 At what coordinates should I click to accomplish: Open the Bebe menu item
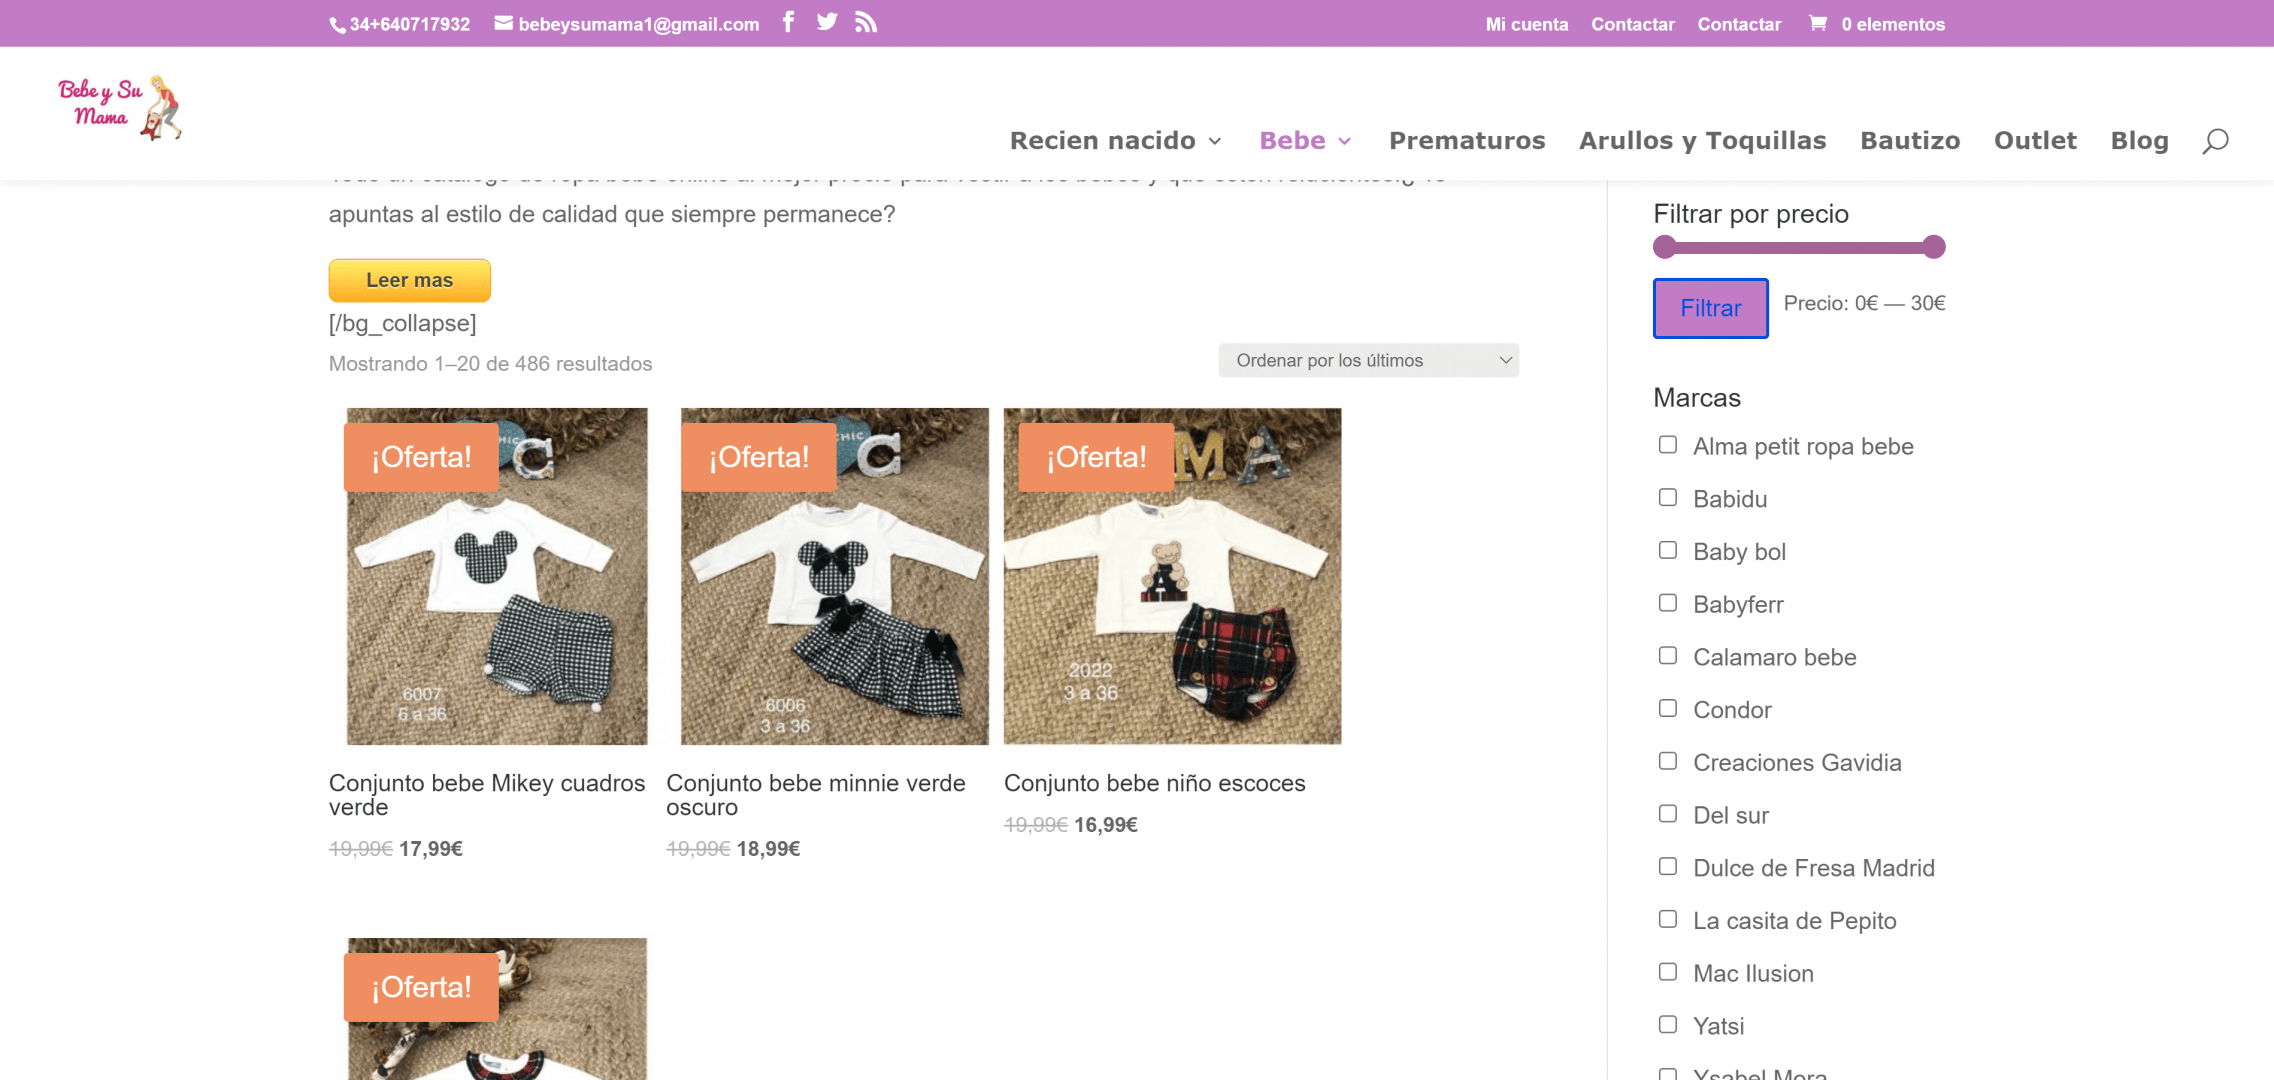pos(1292,141)
